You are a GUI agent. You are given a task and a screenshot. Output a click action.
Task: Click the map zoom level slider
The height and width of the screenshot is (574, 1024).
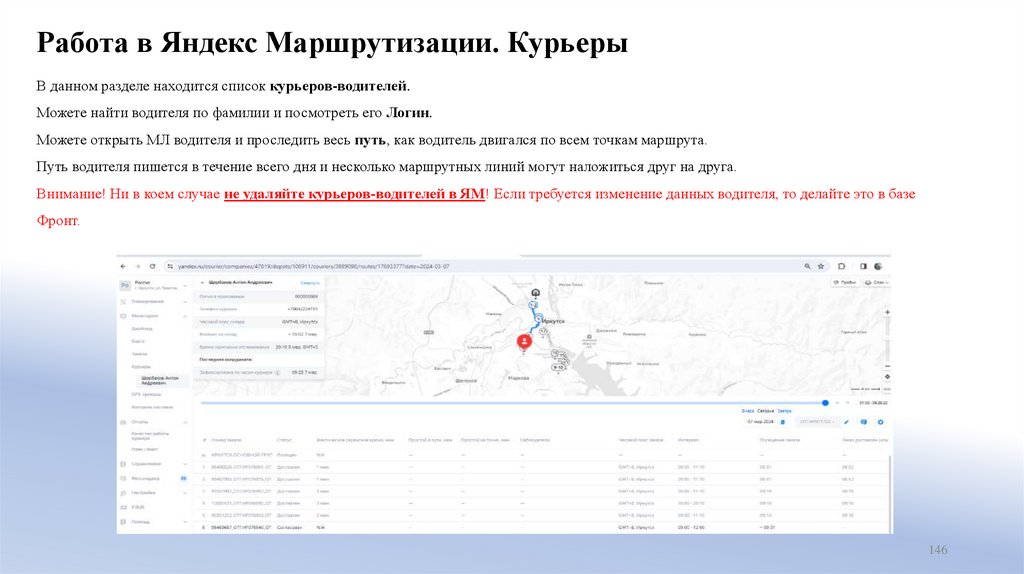tap(888, 339)
